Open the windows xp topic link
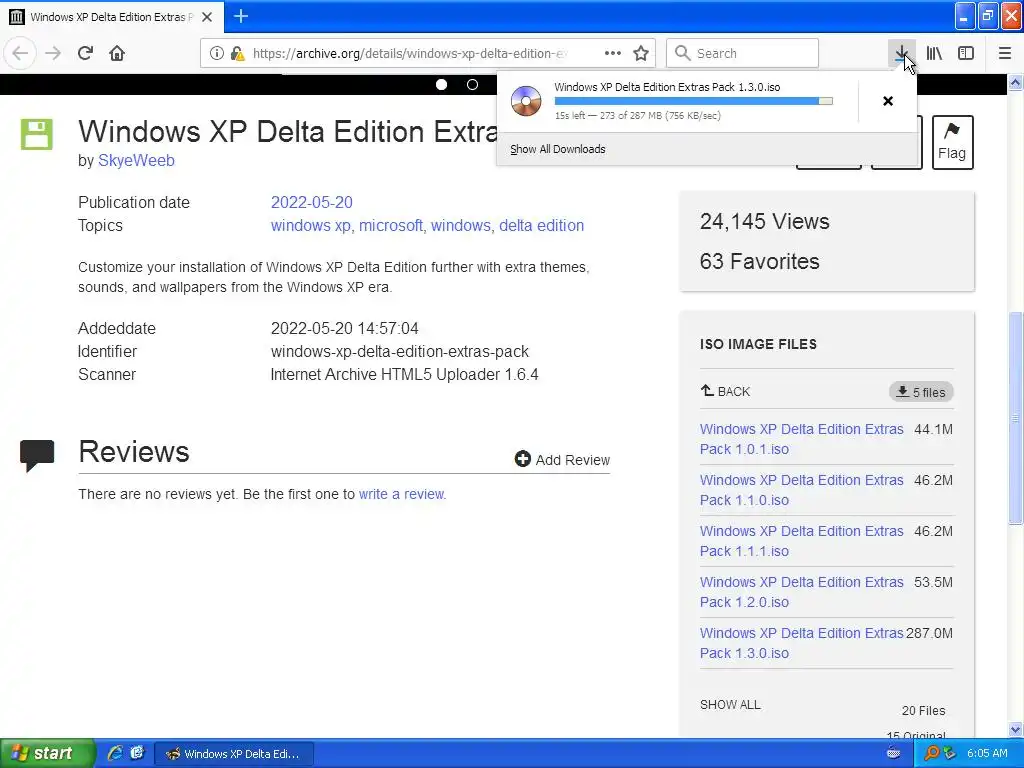 tap(310, 225)
